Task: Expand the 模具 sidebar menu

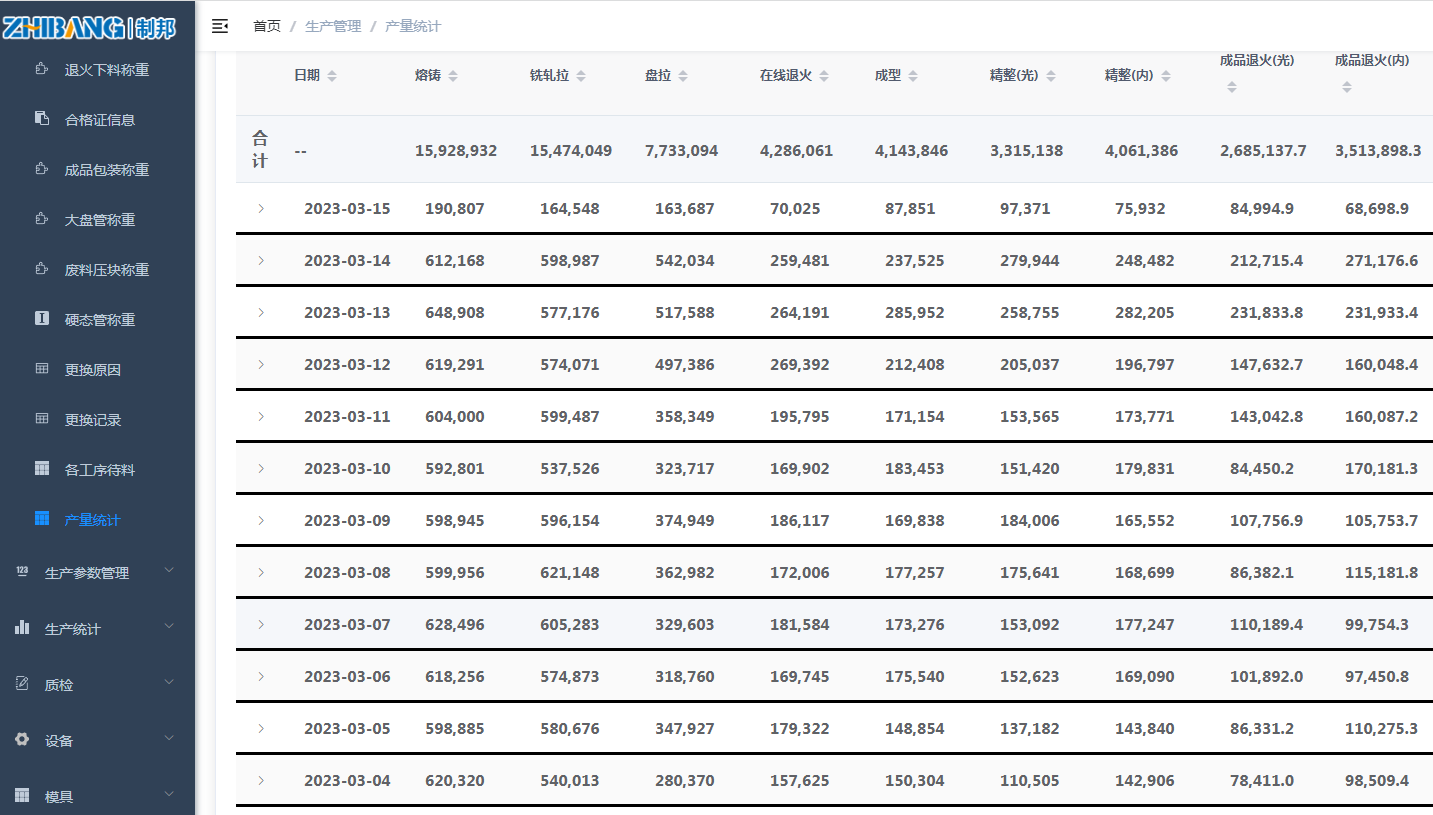Action: coord(97,797)
